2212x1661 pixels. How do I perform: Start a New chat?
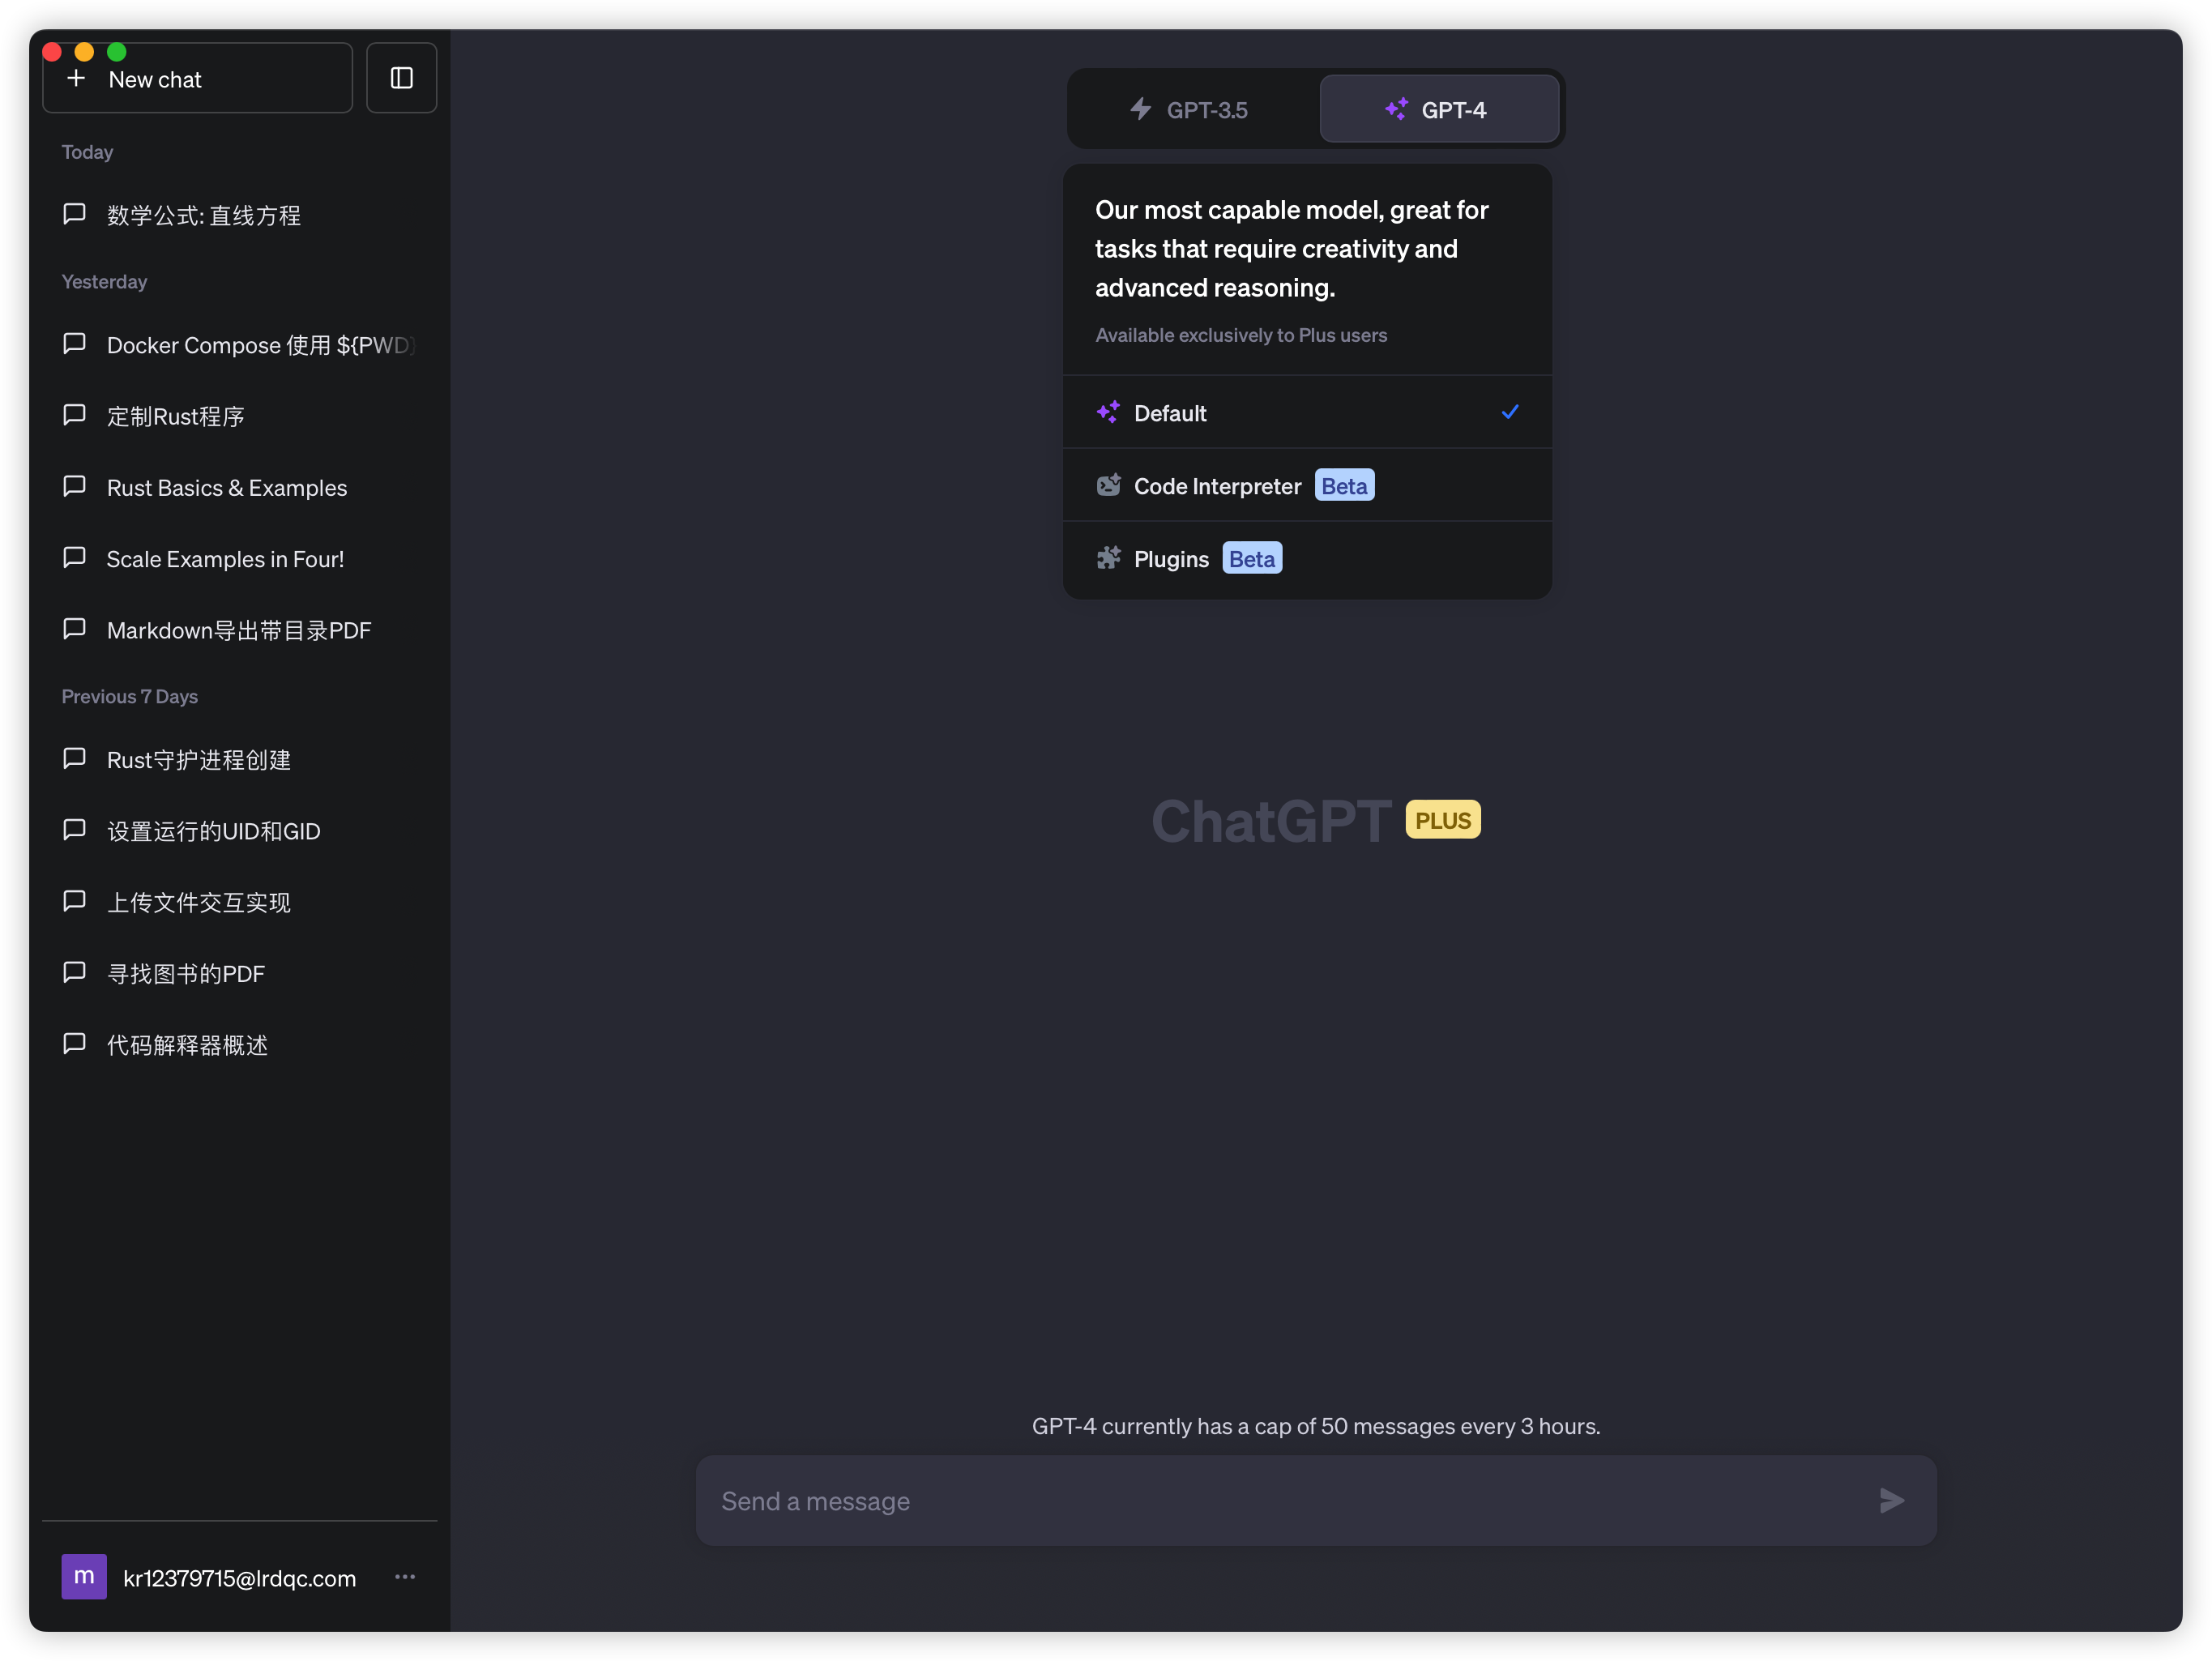(197, 78)
